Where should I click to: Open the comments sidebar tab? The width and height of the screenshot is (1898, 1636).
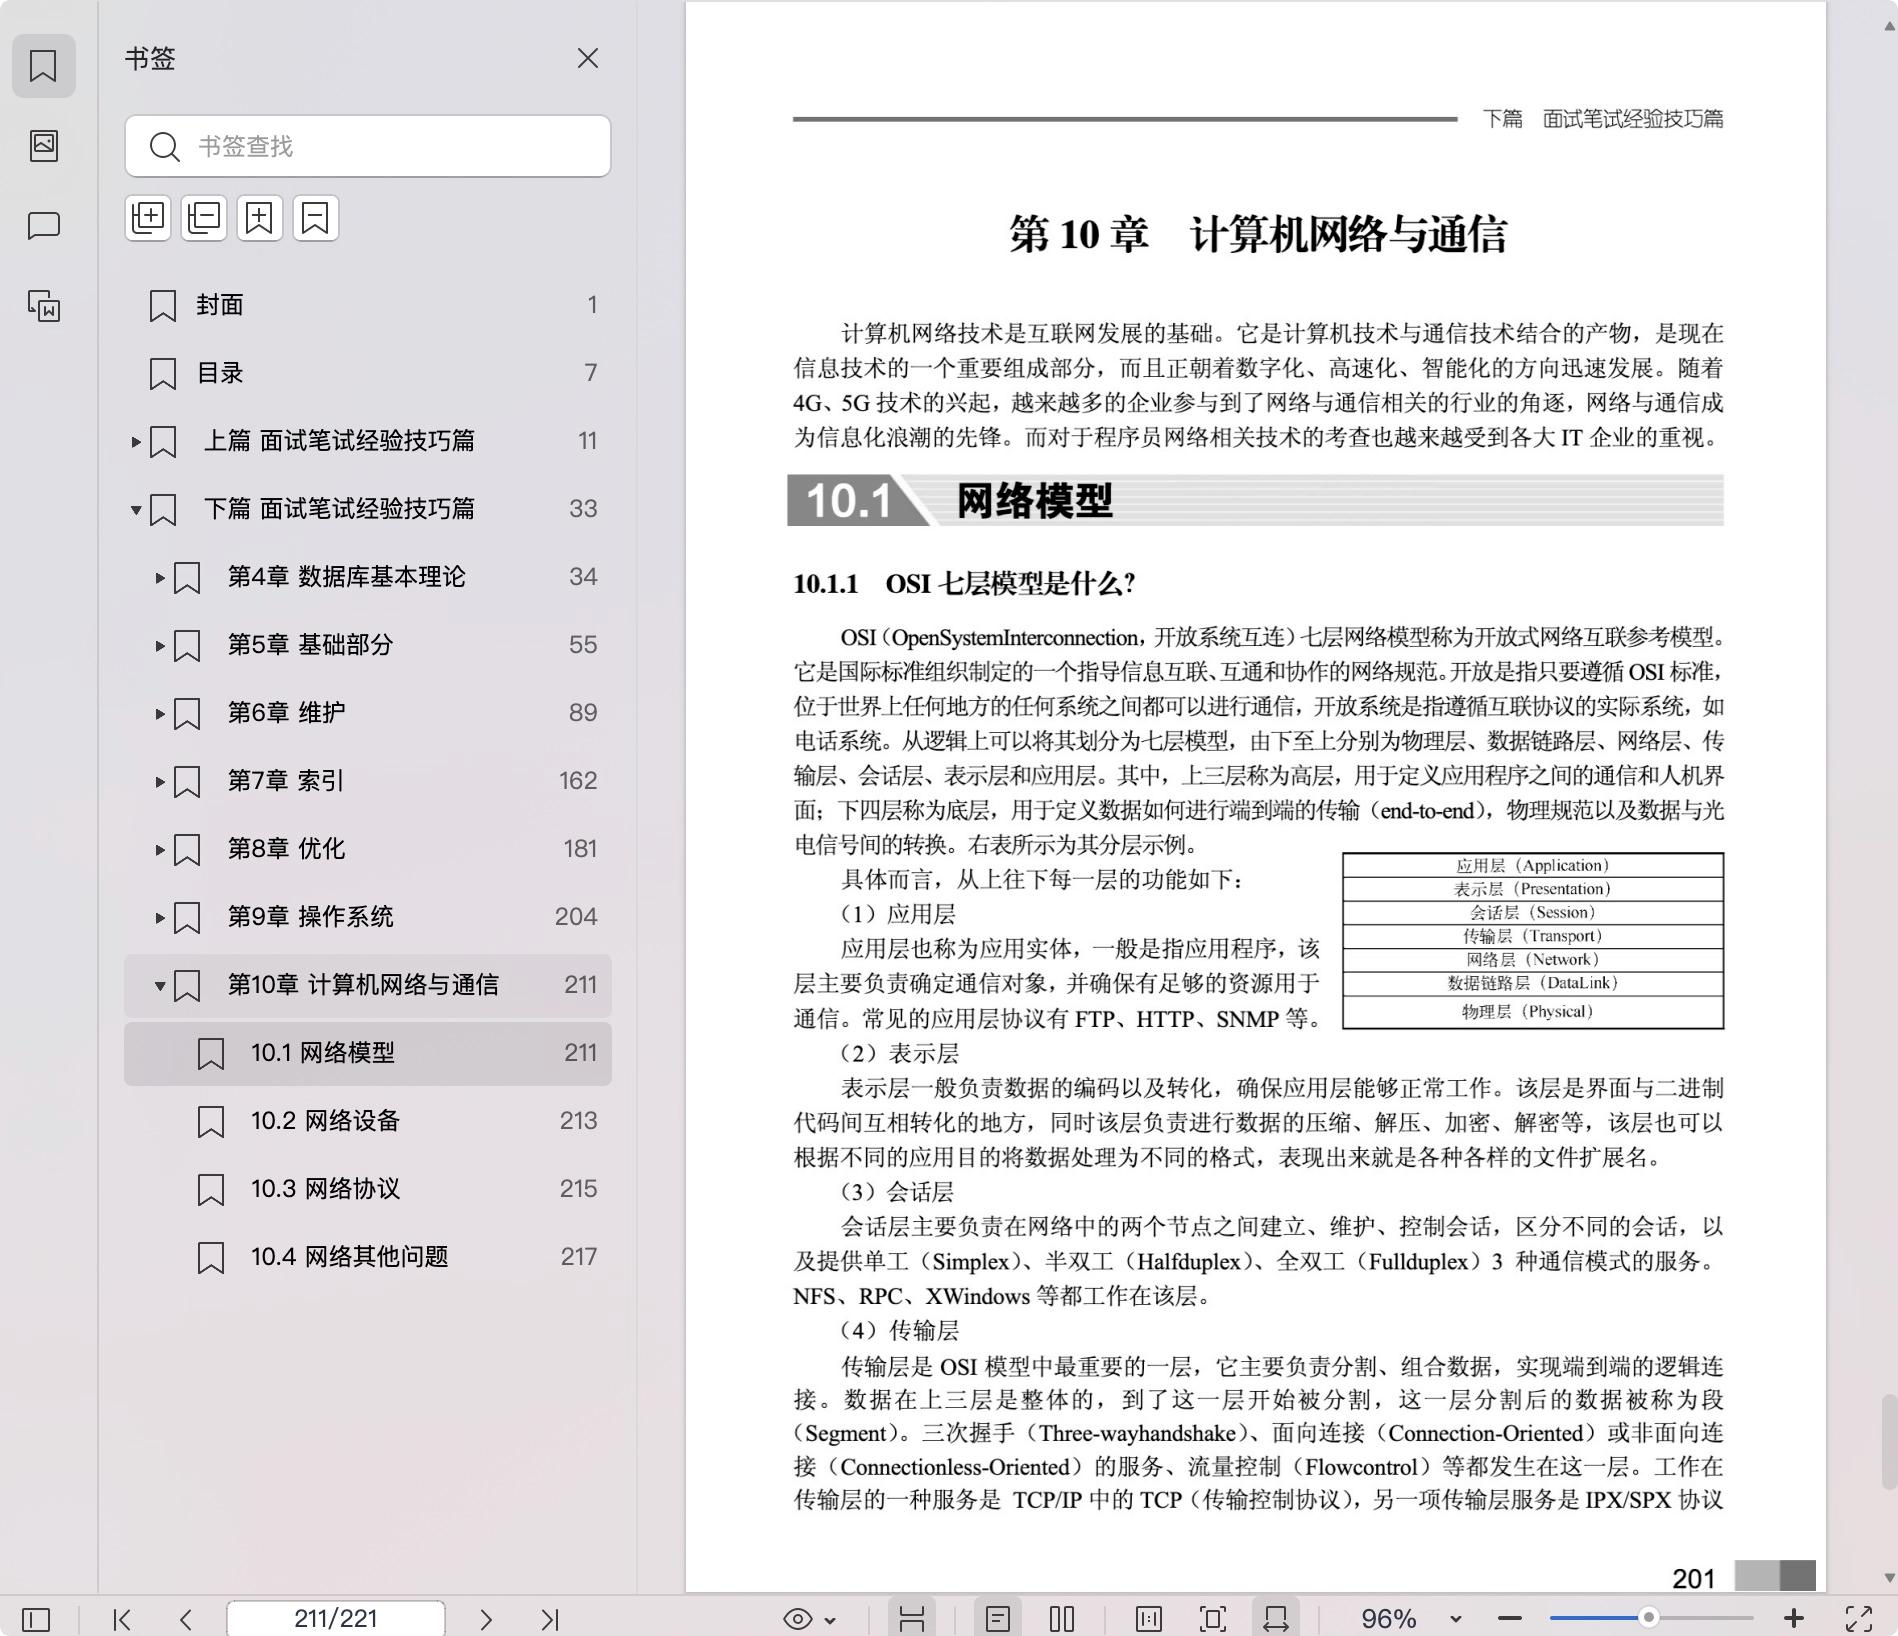(43, 226)
